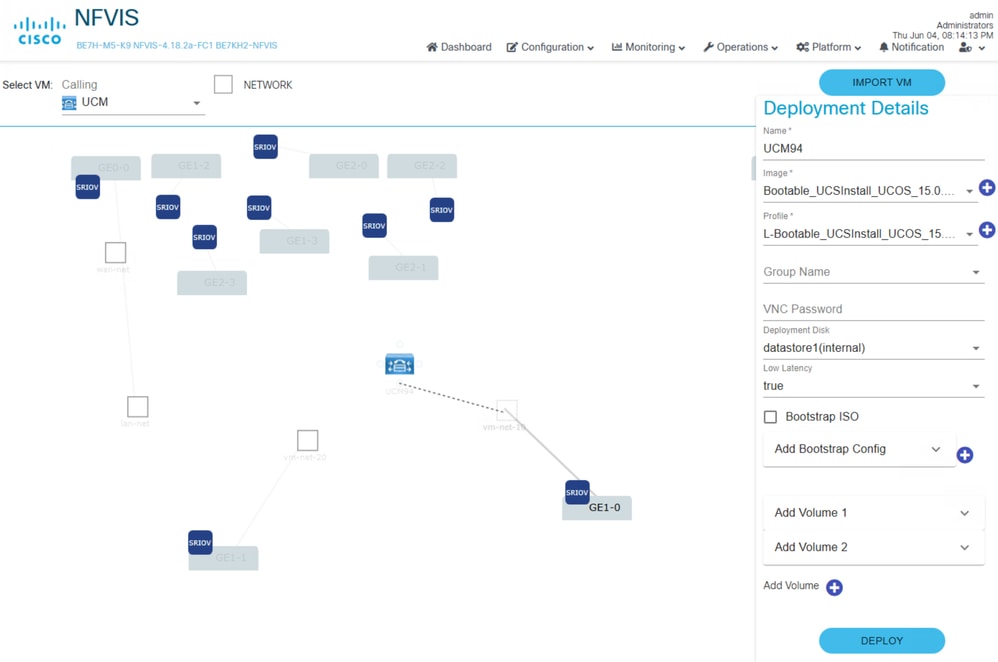
Task: Click the IMPORT VM button
Action: 882,83
